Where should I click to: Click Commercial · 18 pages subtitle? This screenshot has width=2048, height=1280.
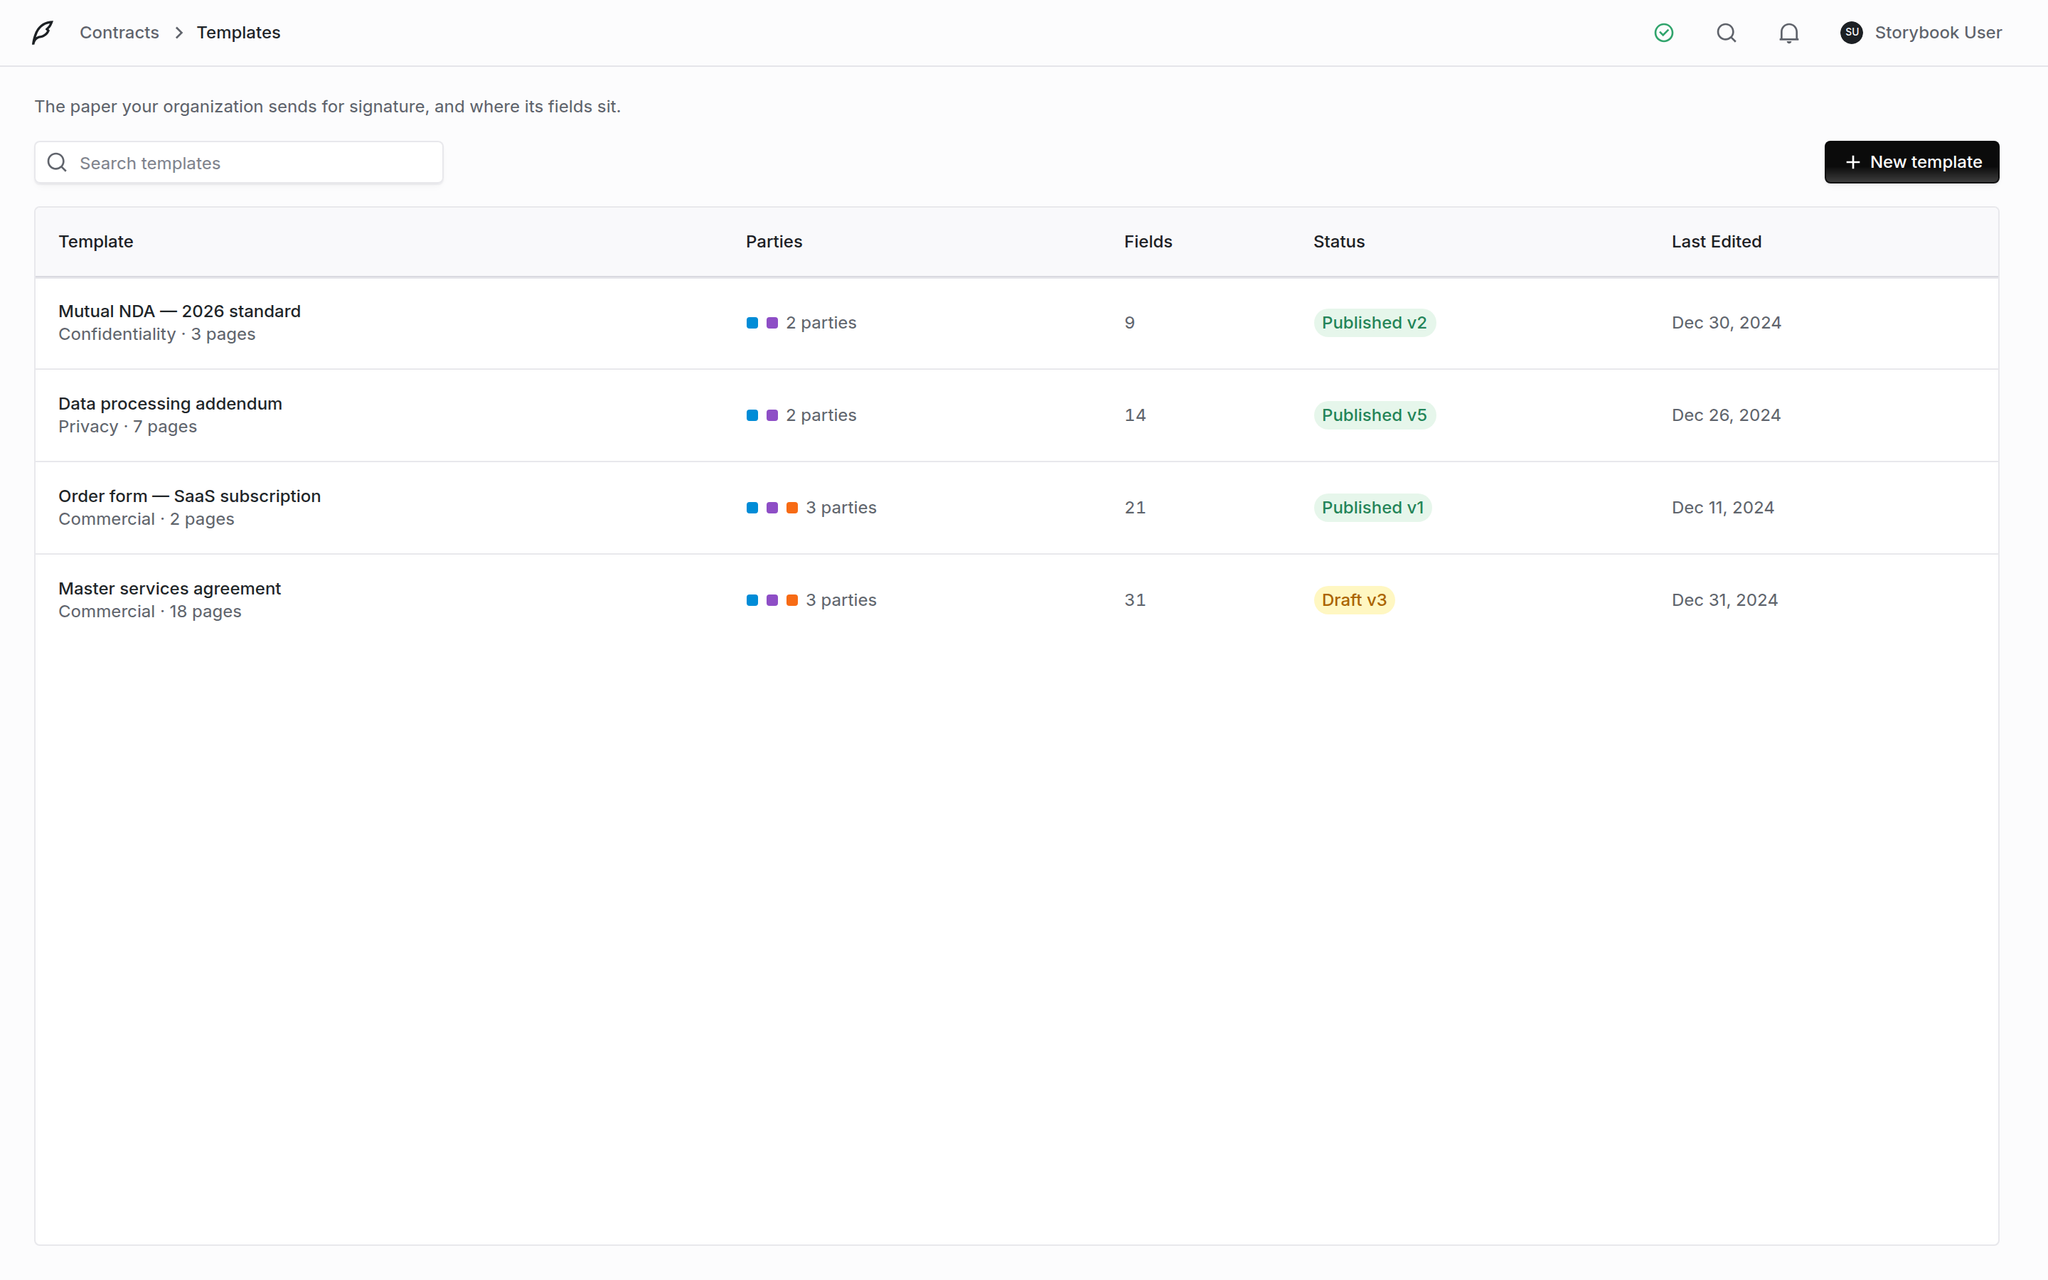(150, 612)
